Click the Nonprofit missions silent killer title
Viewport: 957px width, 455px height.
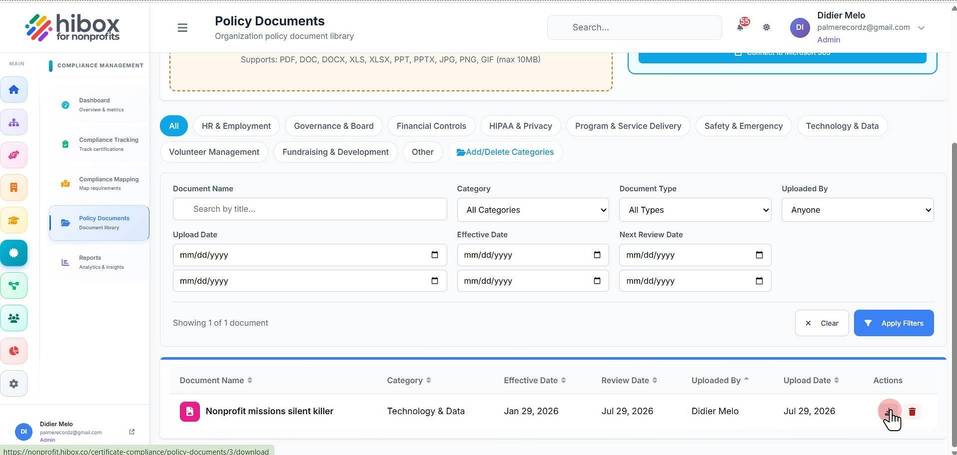269,411
